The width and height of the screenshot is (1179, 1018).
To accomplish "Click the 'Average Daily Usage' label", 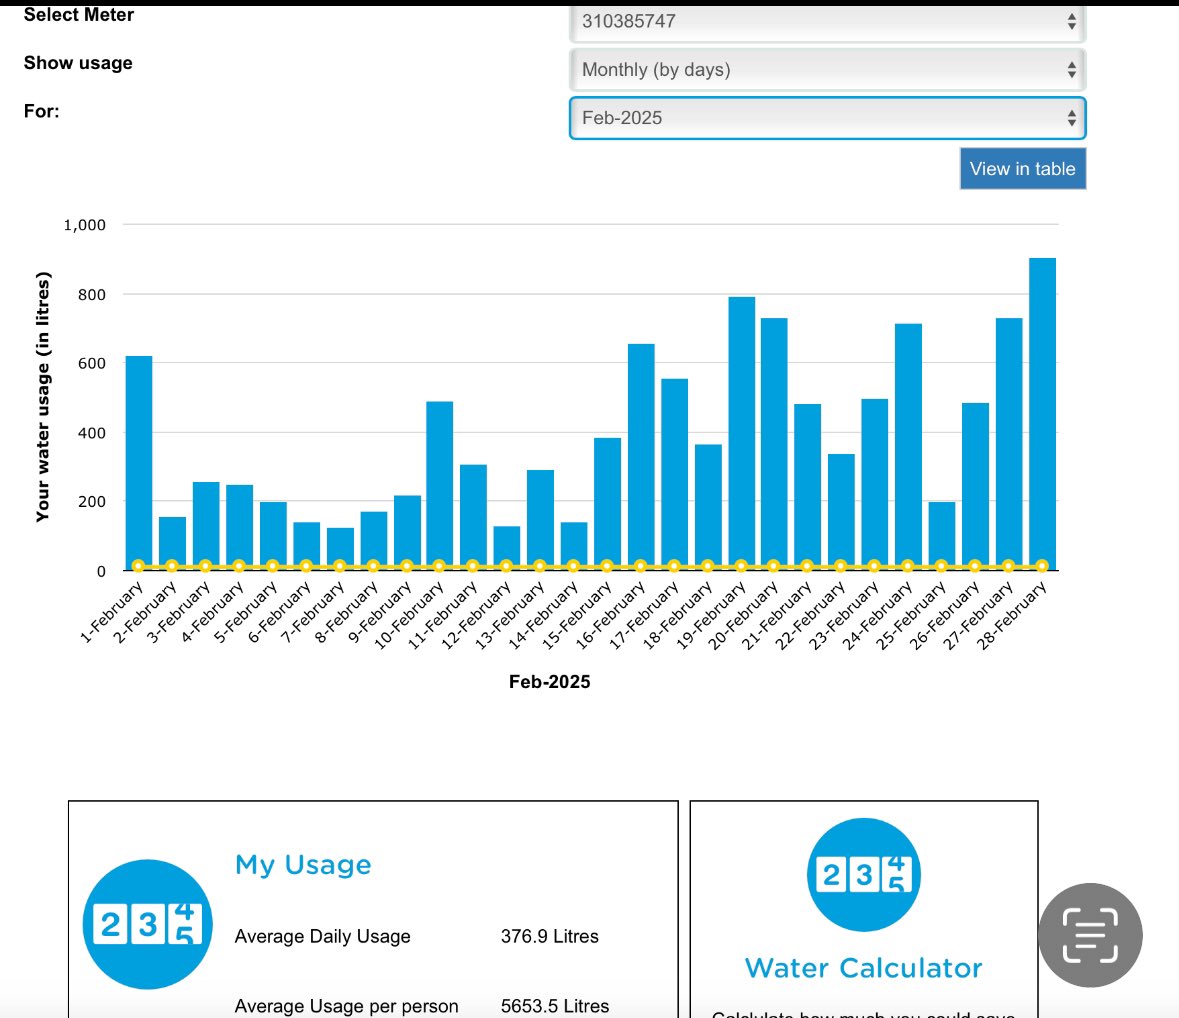I will click(323, 937).
